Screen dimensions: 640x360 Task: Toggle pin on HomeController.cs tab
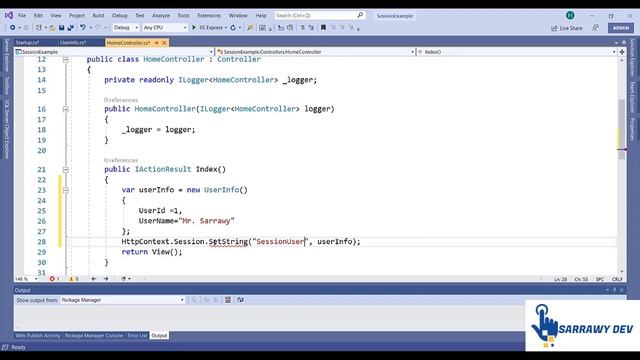point(157,42)
